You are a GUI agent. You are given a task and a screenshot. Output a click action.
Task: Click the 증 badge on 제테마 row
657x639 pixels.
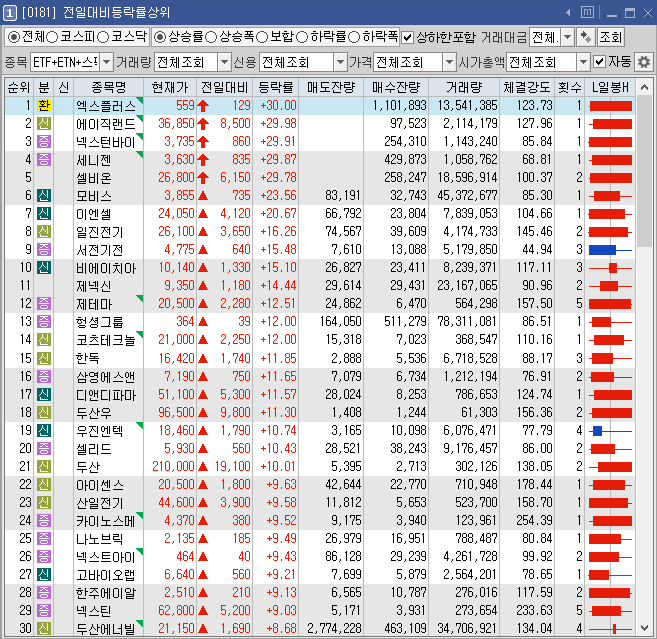pos(44,304)
